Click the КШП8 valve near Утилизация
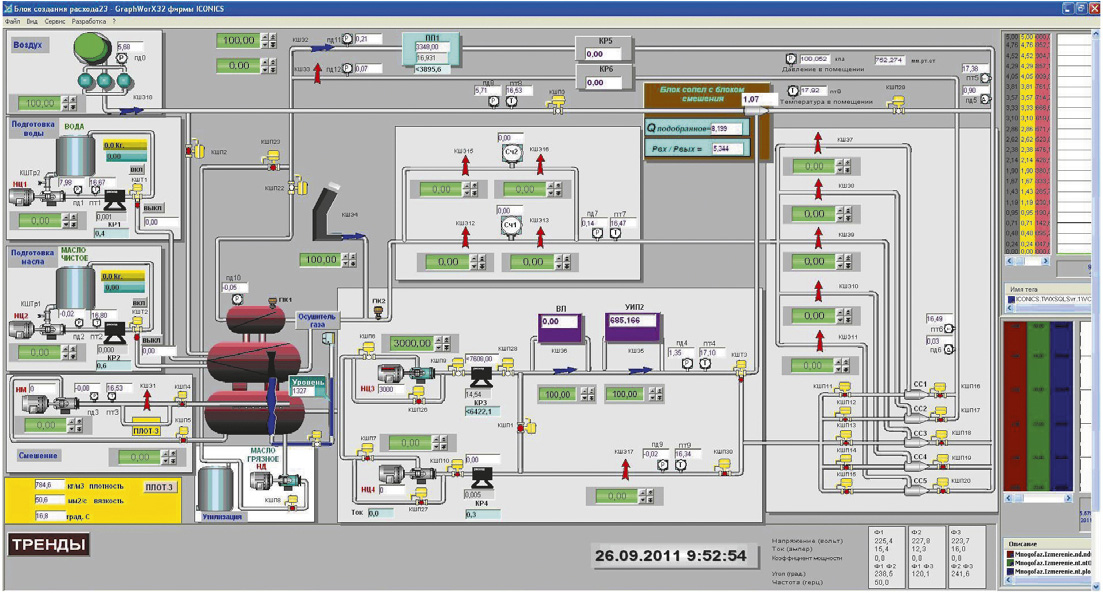This screenshot has width=1103, height=593. 293,503
